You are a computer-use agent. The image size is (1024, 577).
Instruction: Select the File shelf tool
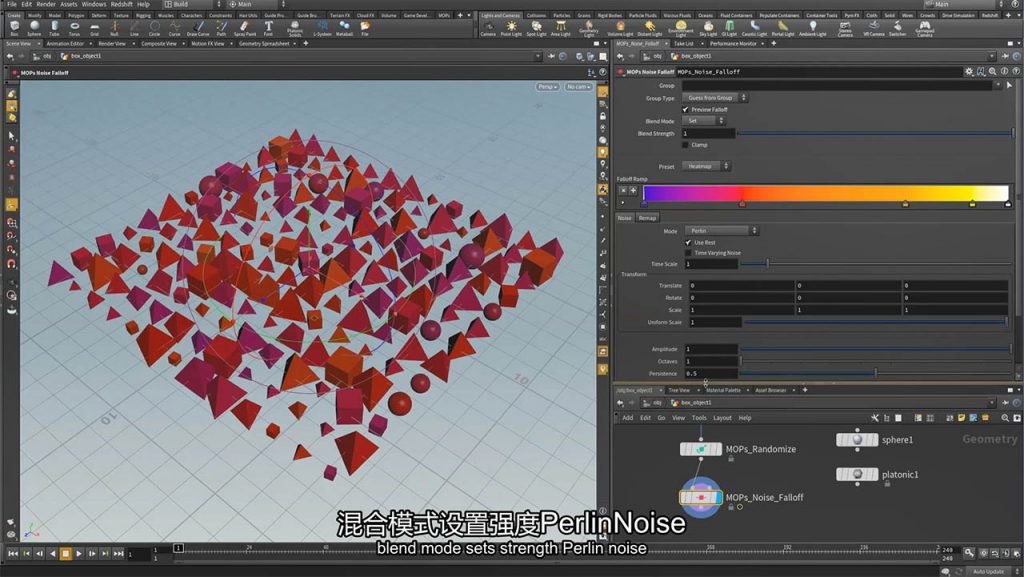click(x=365, y=28)
